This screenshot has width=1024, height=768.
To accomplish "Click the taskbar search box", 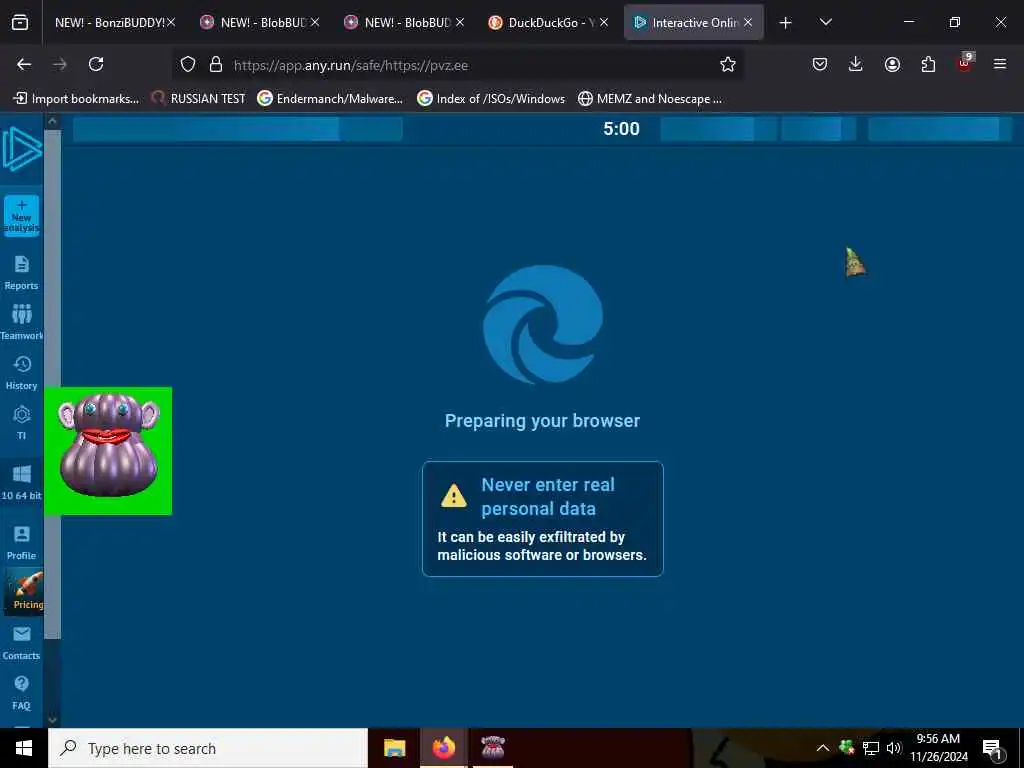I will pos(208,748).
